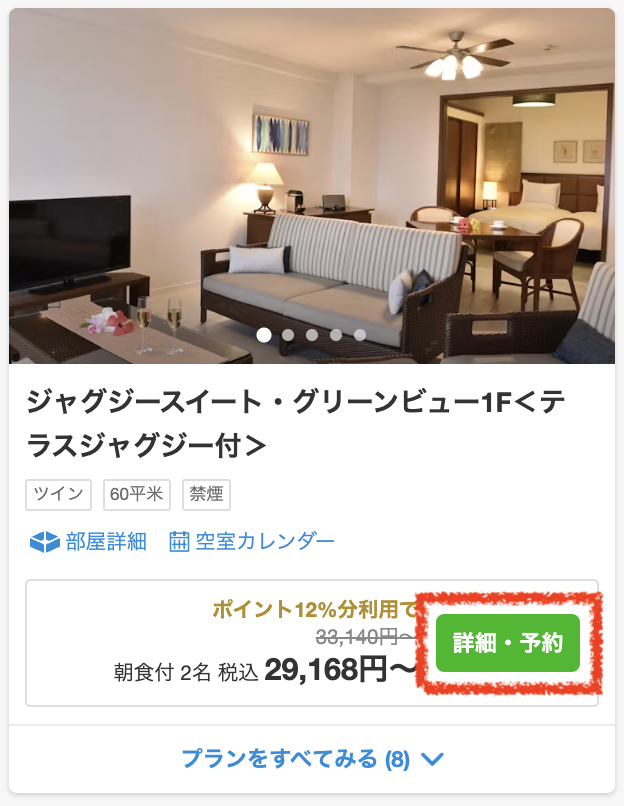This screenshot has width=624, height=806.
Task: Click the 部屋詳細 box icon
Action: click(x=45, y=542)
